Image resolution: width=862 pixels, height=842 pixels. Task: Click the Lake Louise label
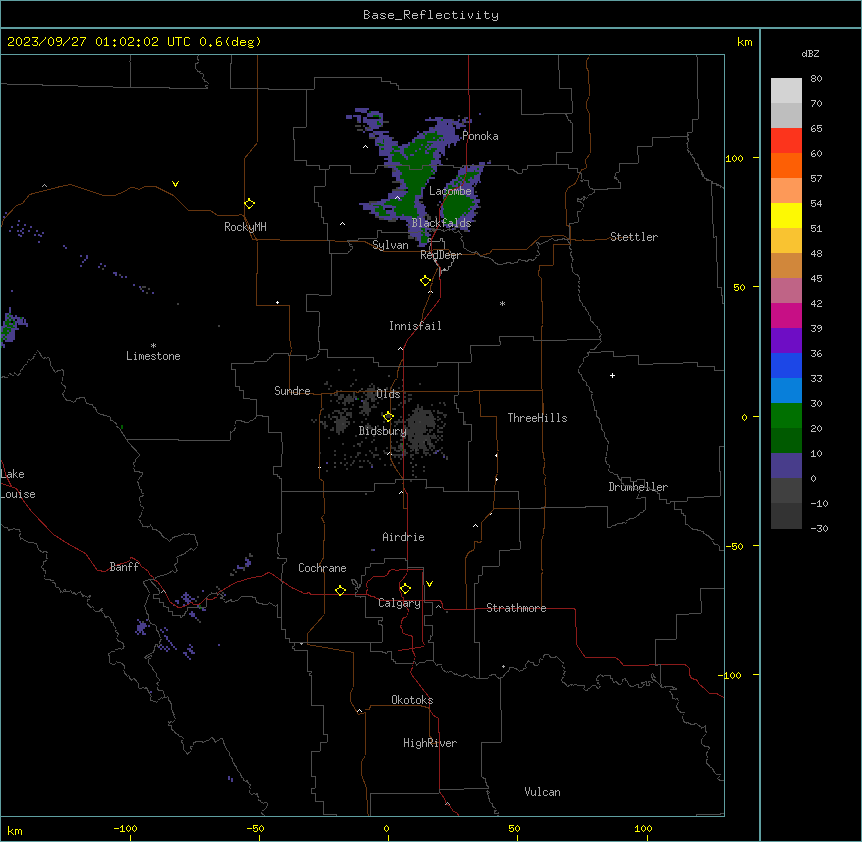tap(18, 484)
